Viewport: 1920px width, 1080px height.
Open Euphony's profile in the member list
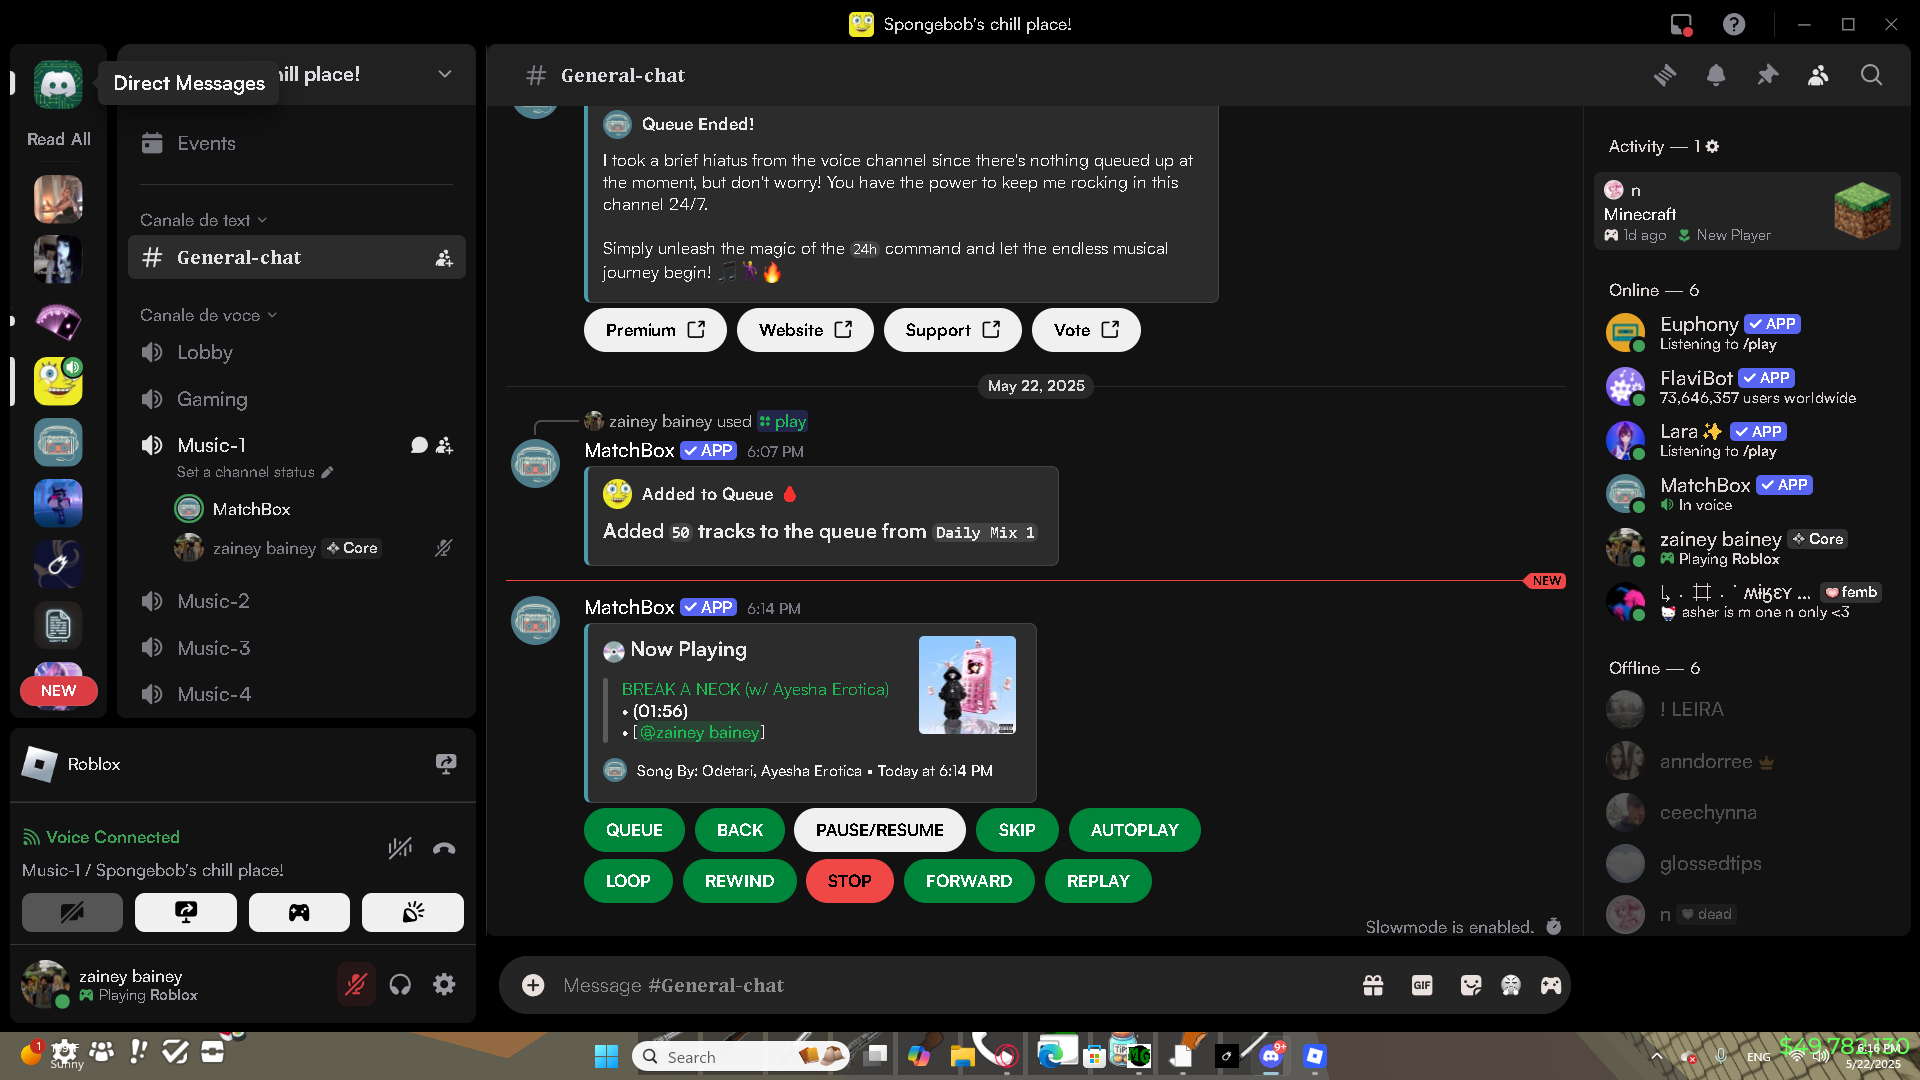(x=1746, y=333)
